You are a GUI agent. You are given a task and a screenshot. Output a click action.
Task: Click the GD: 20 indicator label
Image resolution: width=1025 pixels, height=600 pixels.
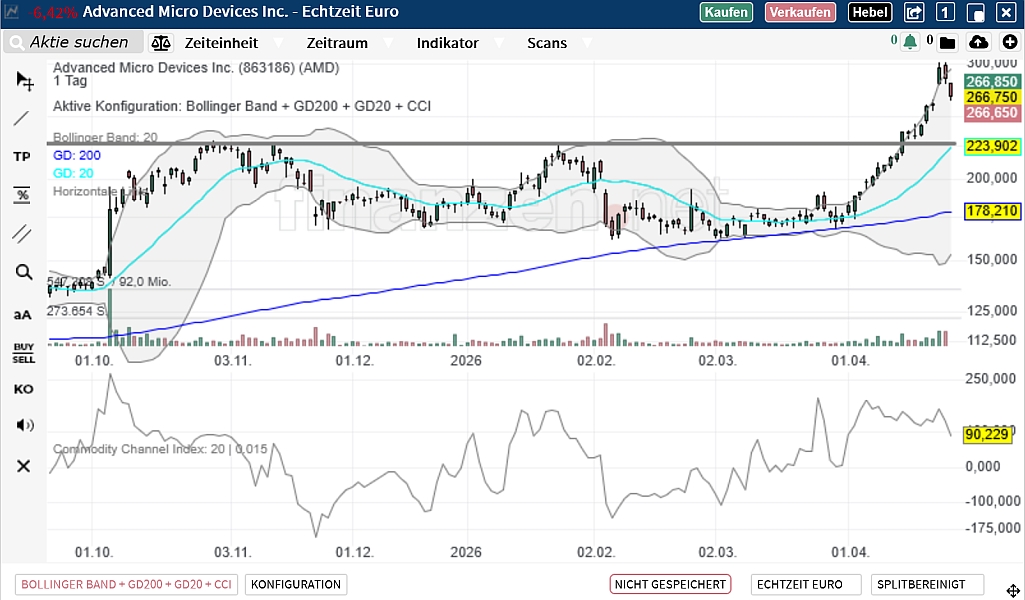[x=73, y=173]
